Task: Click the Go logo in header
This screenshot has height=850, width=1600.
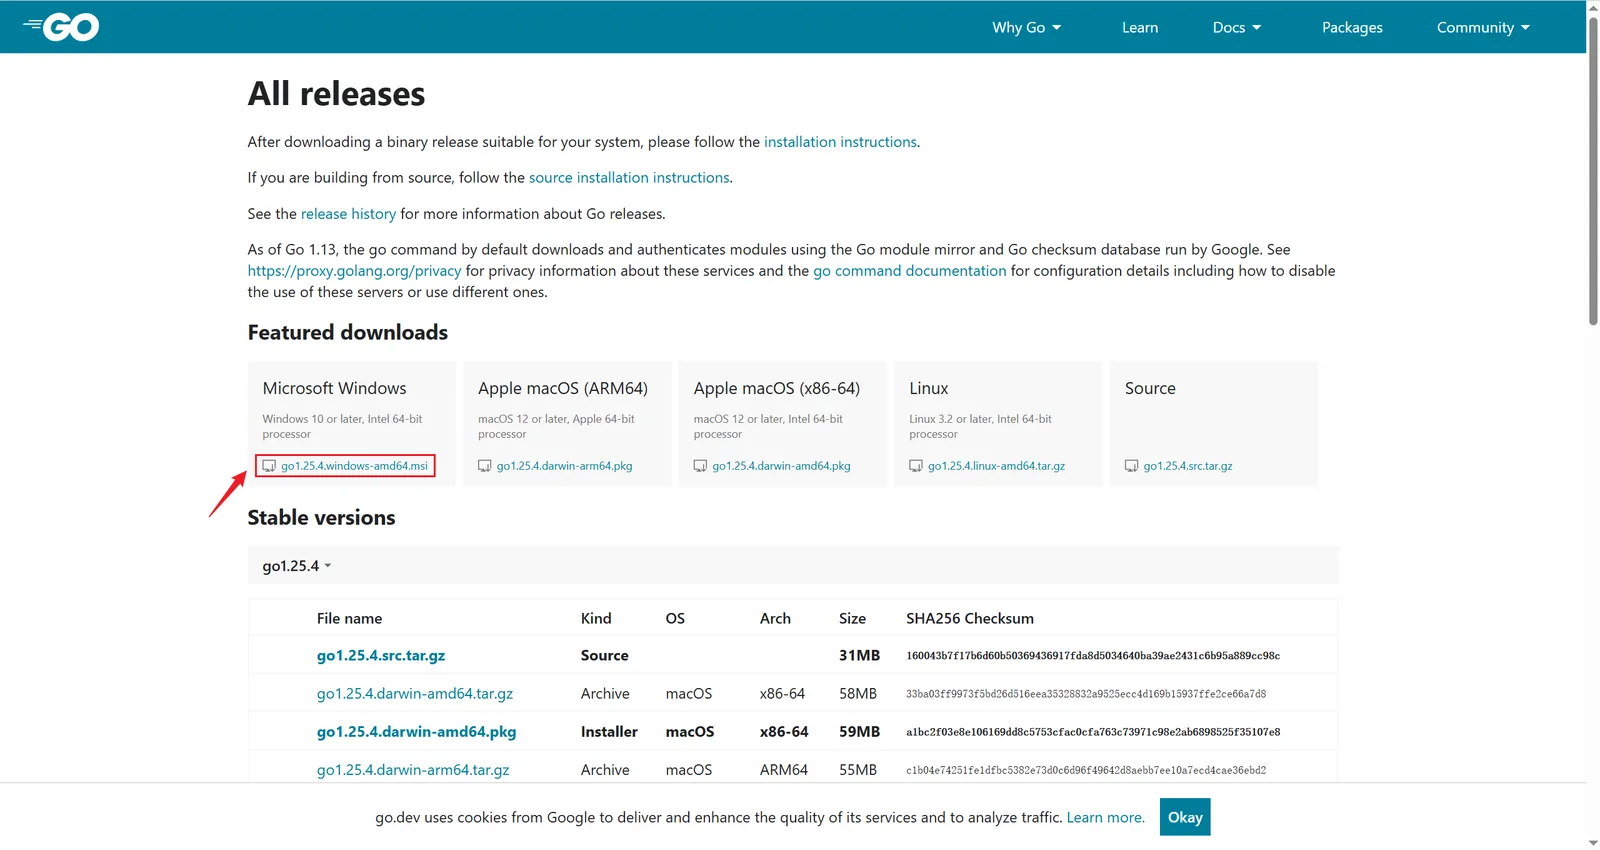Action: click(x=61, y=27)
